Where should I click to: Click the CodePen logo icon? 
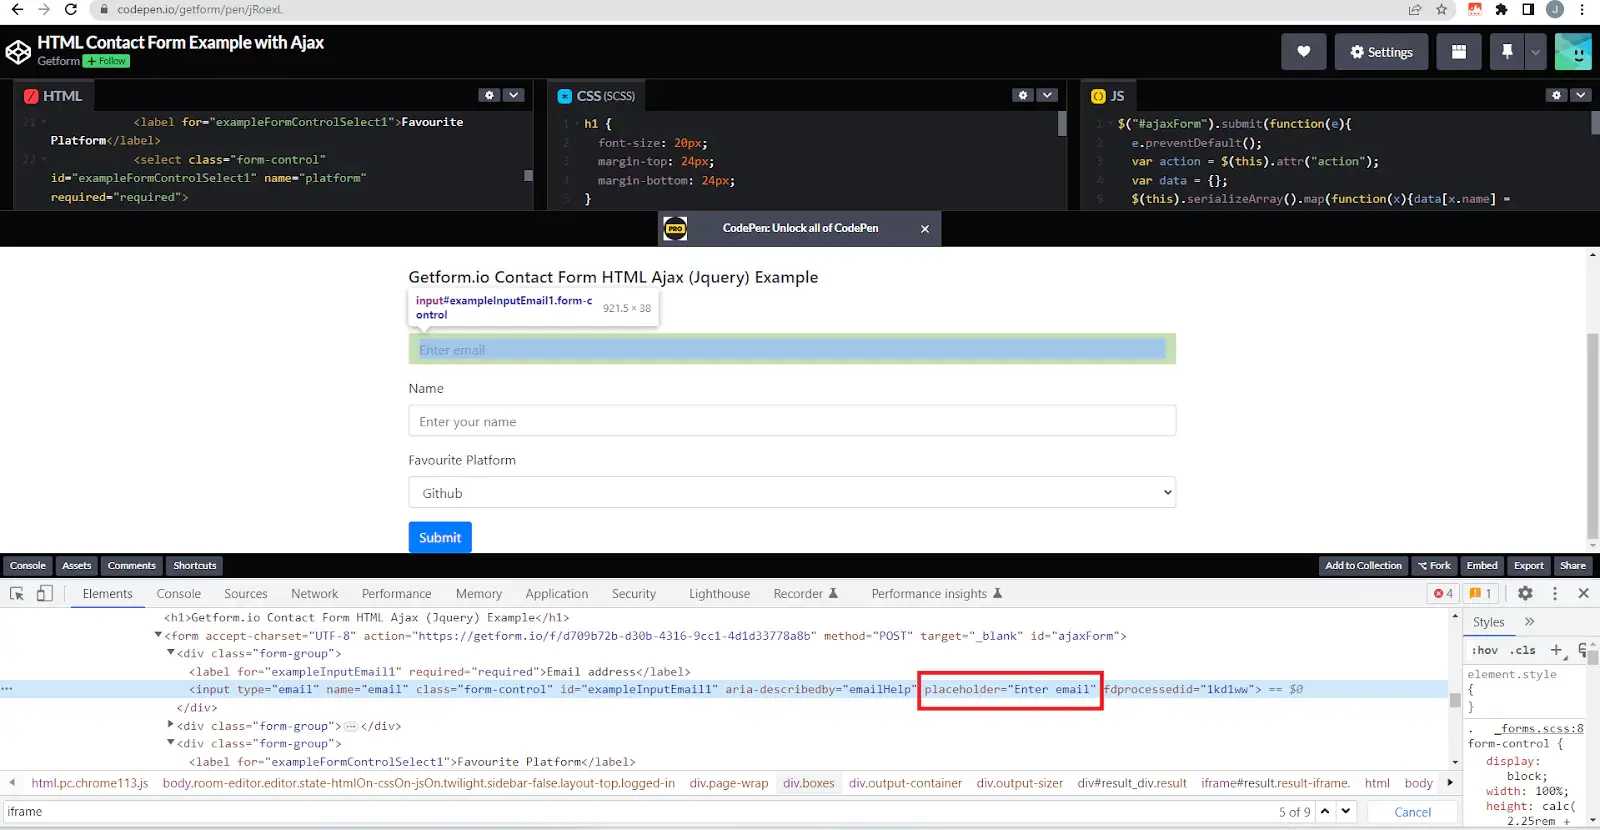(x=18, y=52)
